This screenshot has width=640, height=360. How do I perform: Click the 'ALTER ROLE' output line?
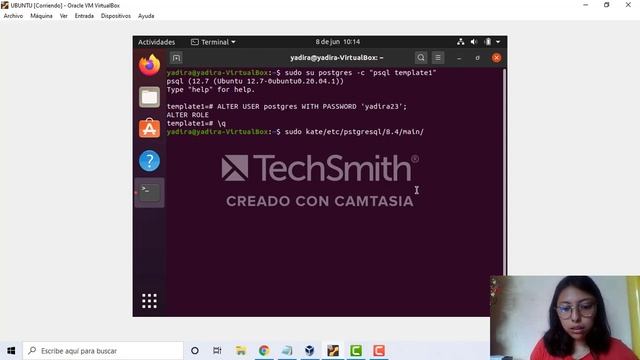coord(187,115)
